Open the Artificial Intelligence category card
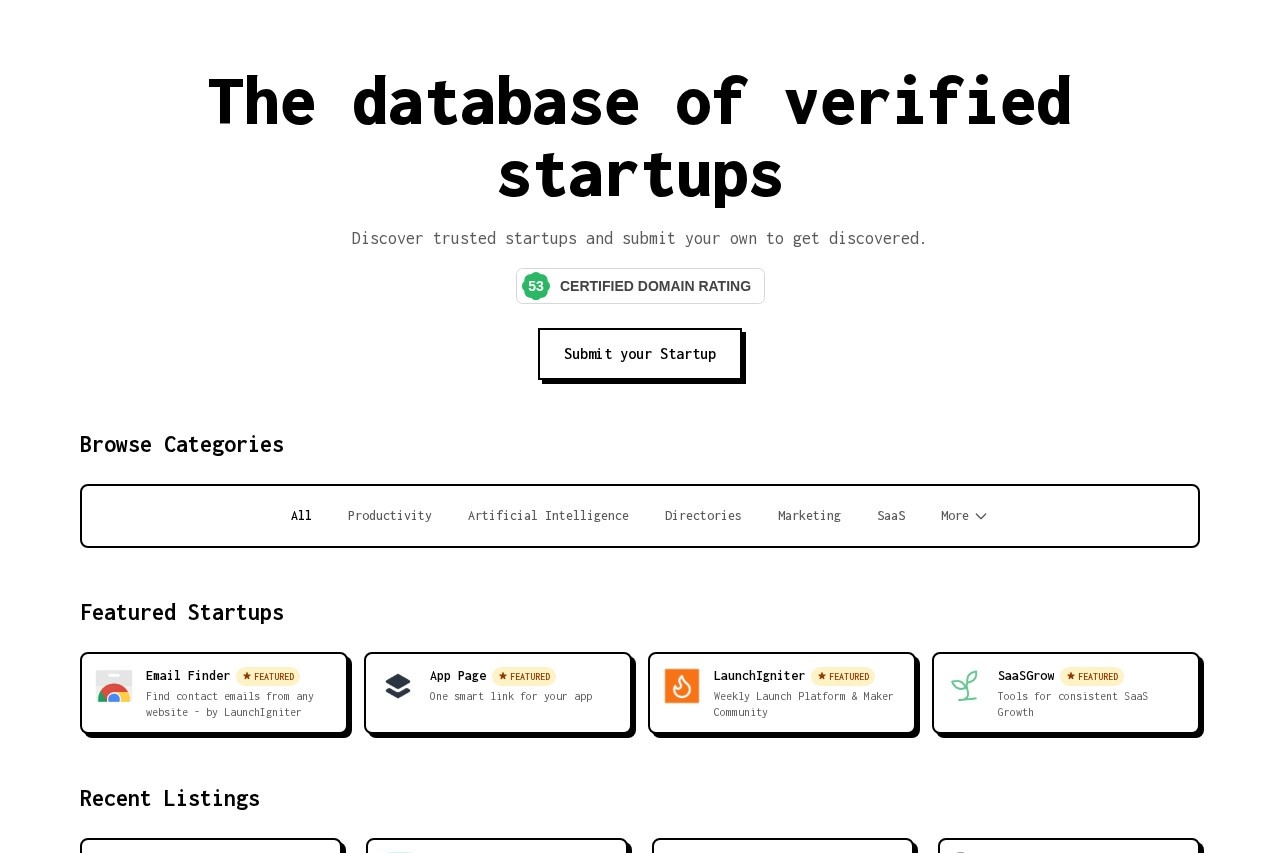 [548, 515]
